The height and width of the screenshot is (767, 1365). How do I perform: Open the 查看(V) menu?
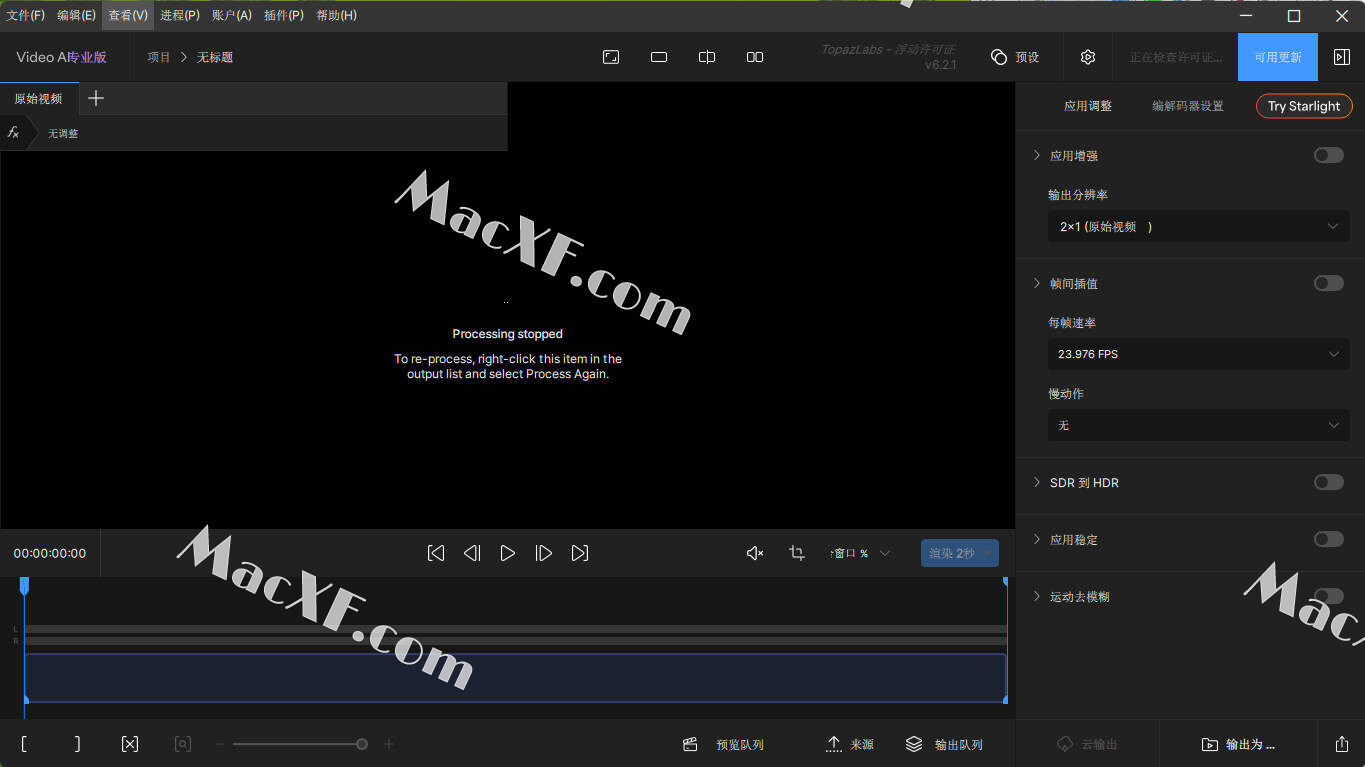coord(128,15)
